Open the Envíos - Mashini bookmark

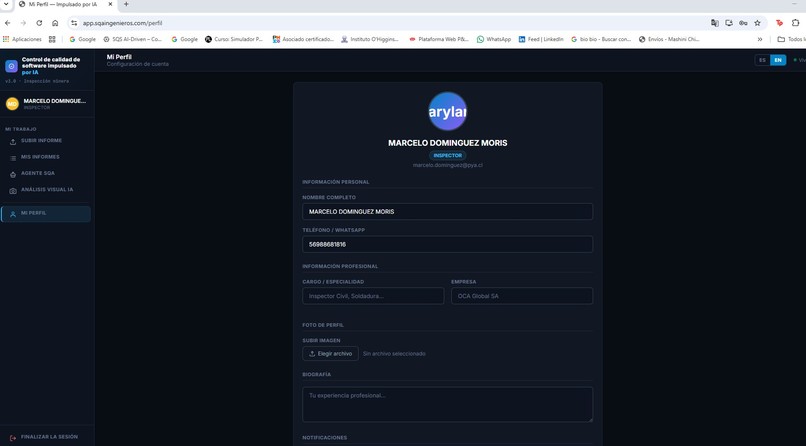pos(669,39)
